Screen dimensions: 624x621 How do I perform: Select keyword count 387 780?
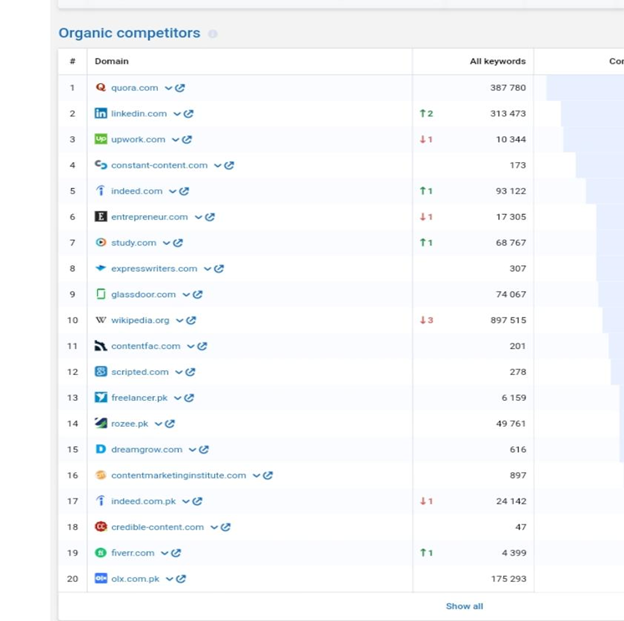click(x=508, y=88)
